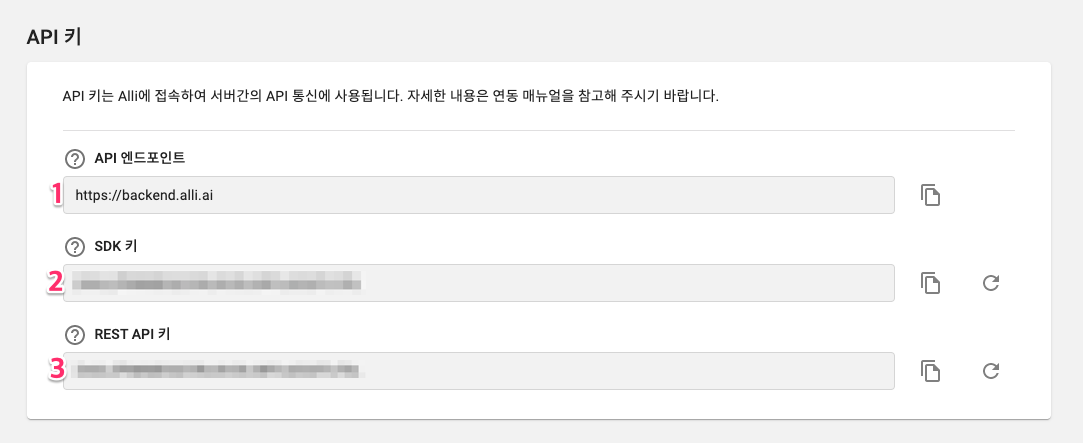Screen dimensions: 1083x443
Task: Click the REST API 키 label text
Action: [133, 335]
